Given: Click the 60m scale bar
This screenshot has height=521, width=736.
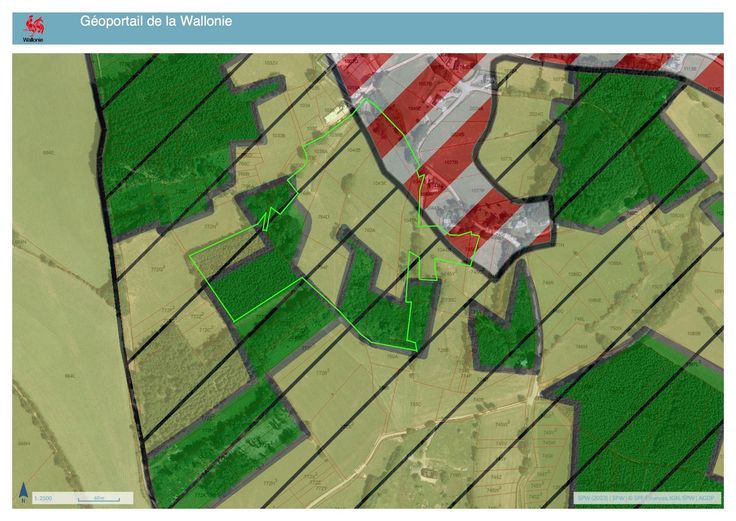Looking at the screenshot, I should pyautogui.click(x=99, y=497).
